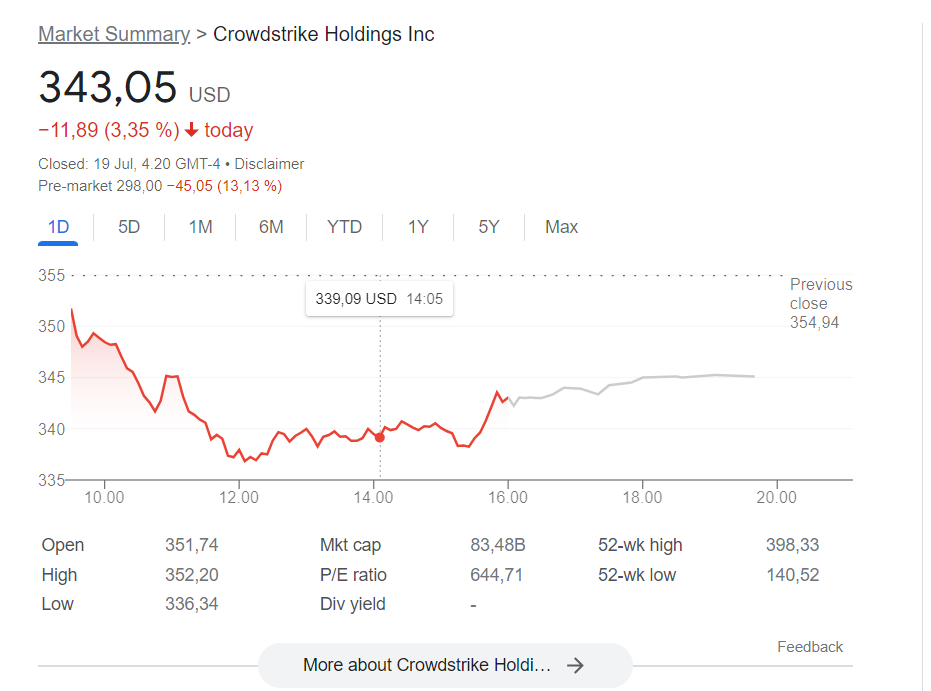Open the Market Summary link
This screenshot has width=931, height=691.
tap(114, 34)
